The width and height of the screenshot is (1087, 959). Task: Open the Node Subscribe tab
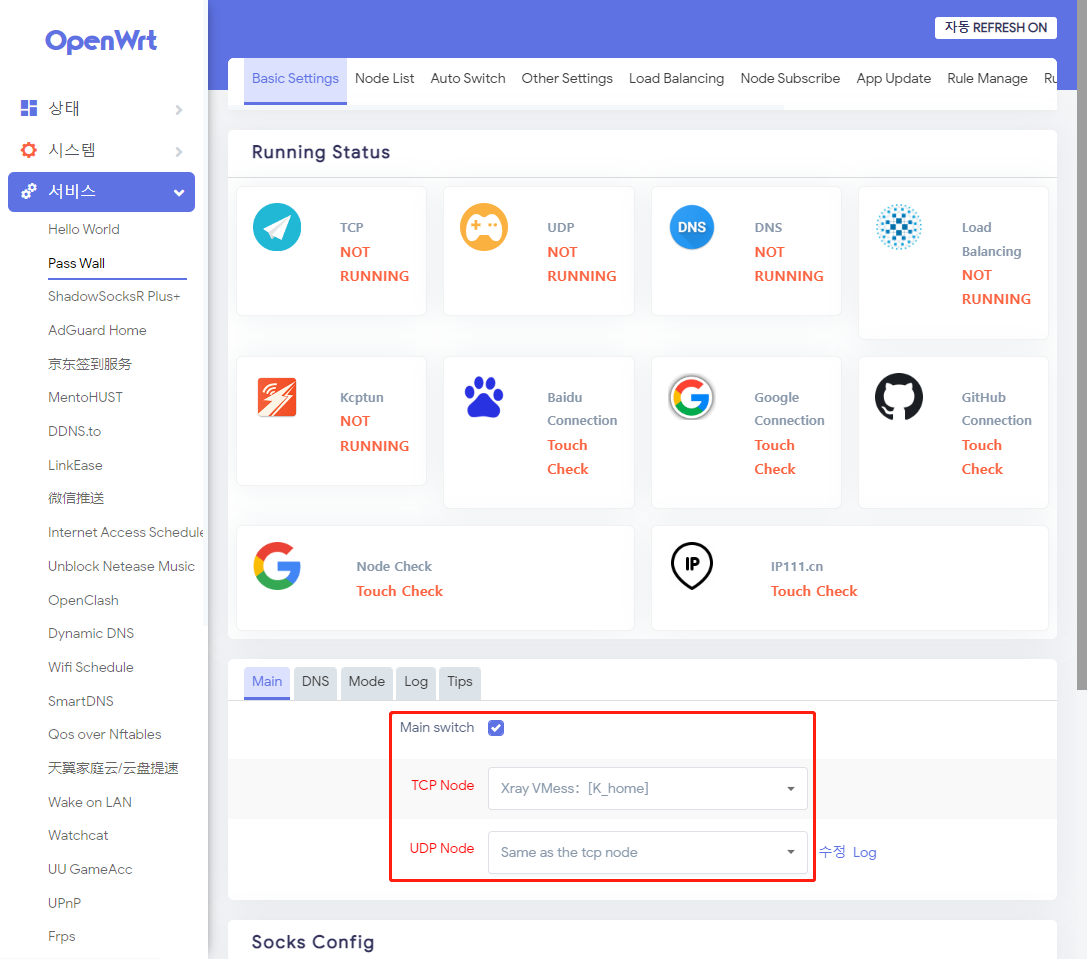pos(790,78)
